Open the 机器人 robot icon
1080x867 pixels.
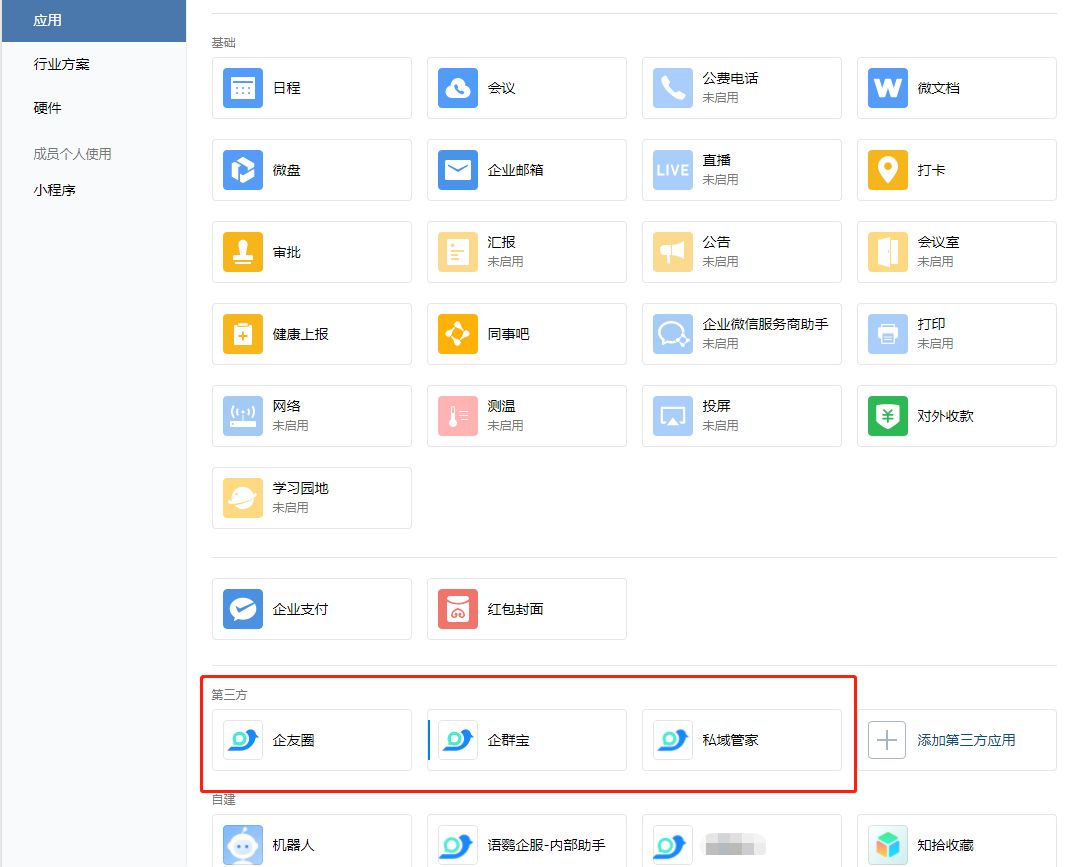pos(243,845)
